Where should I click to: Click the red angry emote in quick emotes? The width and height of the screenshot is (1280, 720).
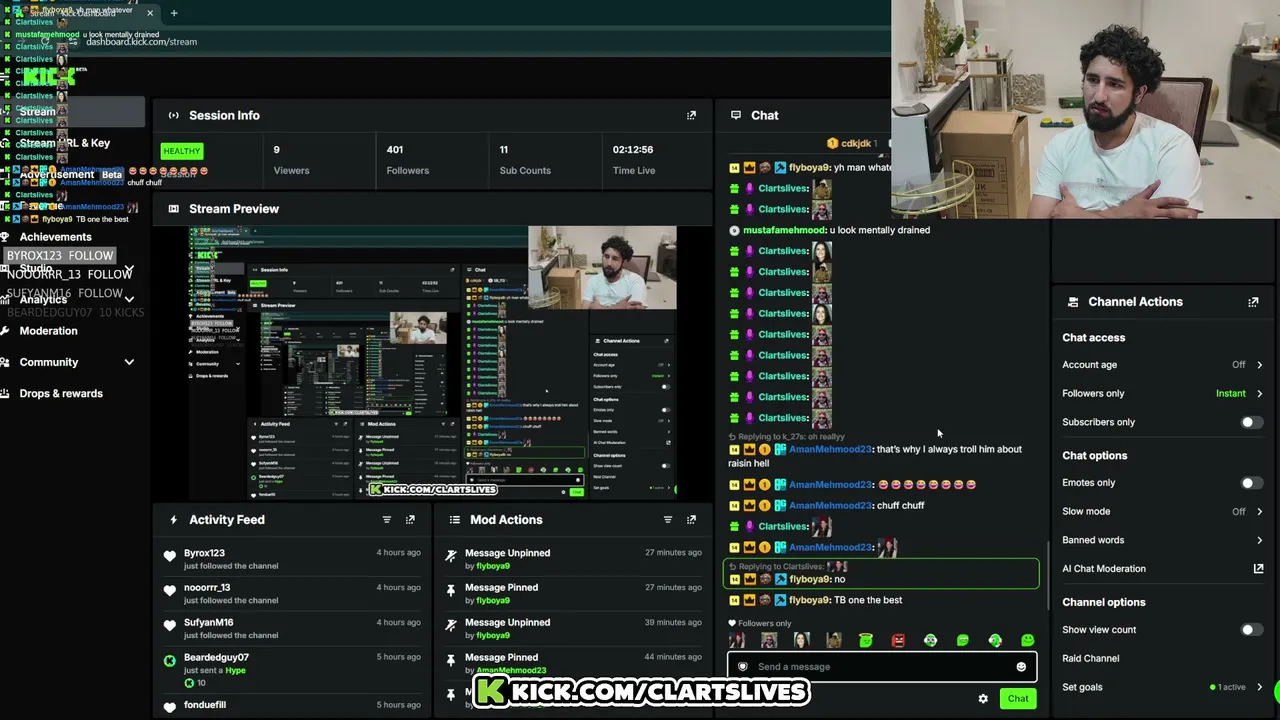898,640
